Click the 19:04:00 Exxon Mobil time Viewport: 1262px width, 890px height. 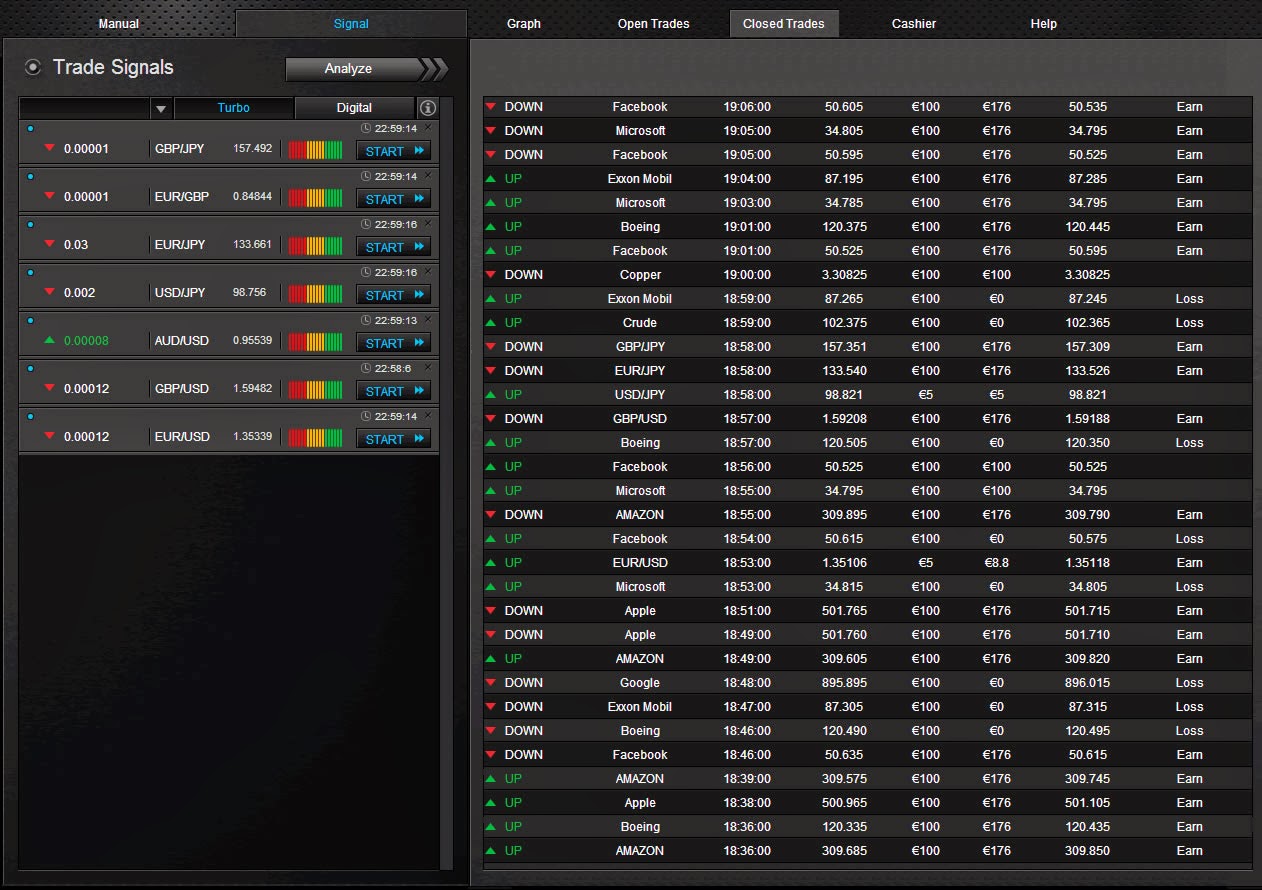(747, 179)
